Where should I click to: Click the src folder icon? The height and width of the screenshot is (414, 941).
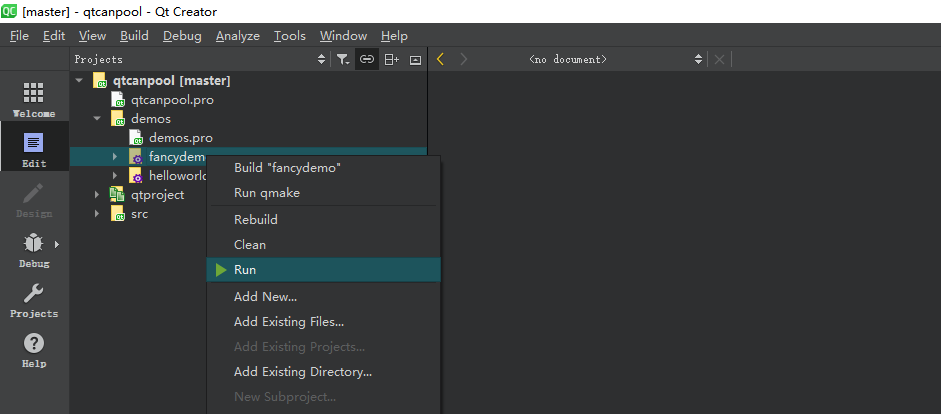(118, 214)
